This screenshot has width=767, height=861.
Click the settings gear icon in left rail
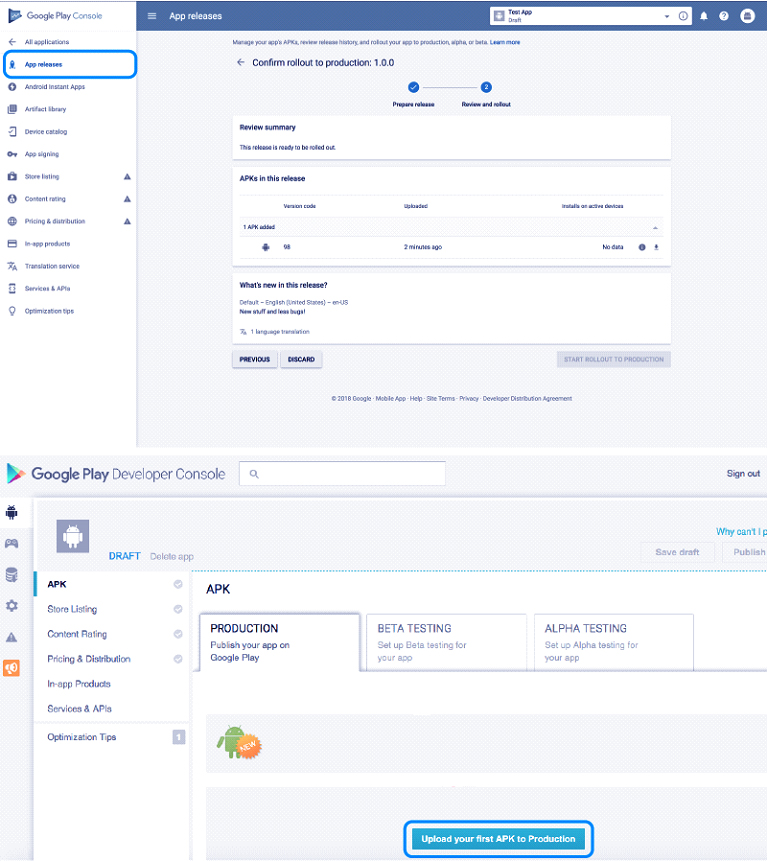[x=12, y=606]
